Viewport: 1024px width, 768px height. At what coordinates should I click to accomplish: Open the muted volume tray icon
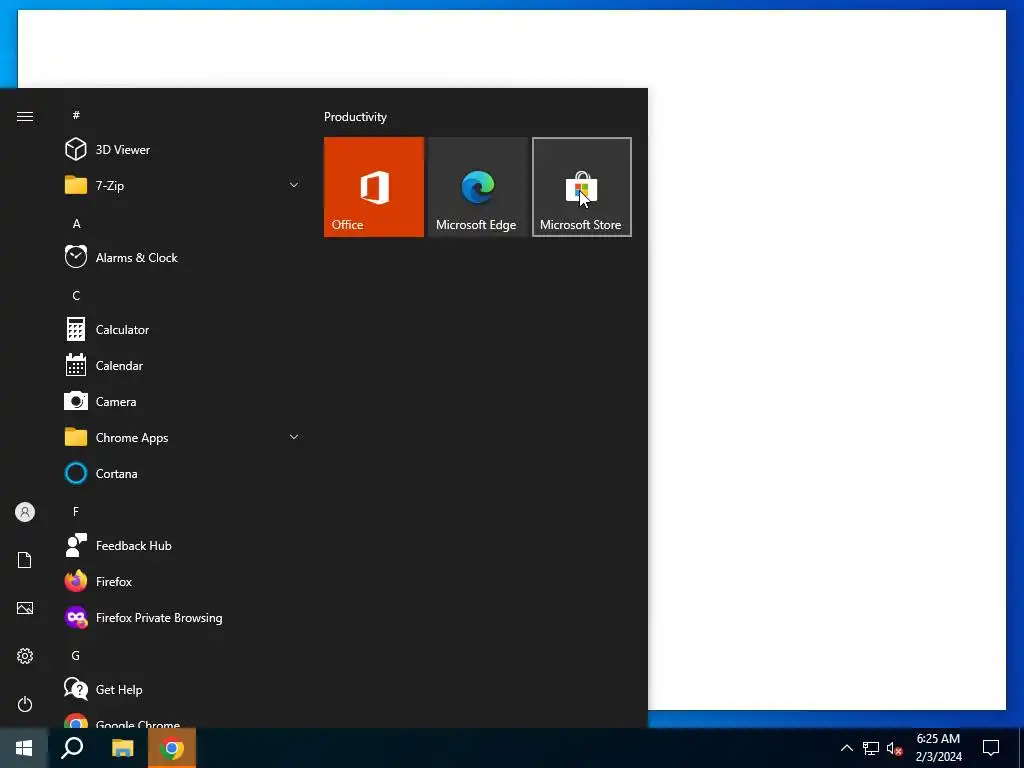(894, 748)
